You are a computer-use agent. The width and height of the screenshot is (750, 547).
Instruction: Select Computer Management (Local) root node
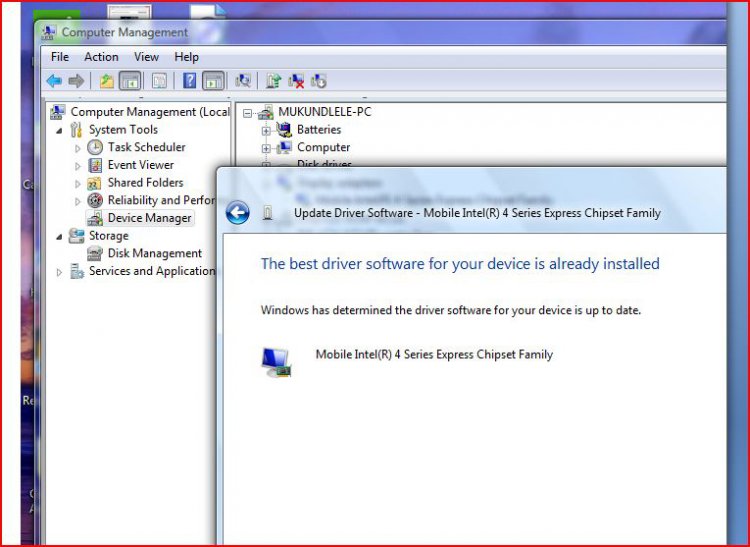point(150,112)
